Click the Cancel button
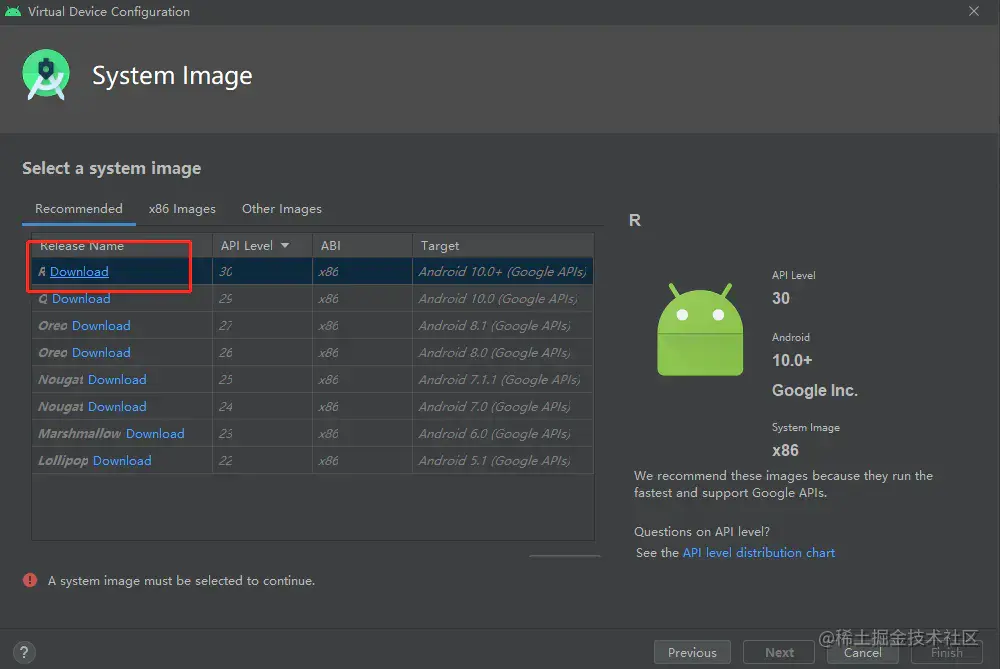Viewport: 1000px width, 669px height. pyautogui.click(x=863, y=652)
